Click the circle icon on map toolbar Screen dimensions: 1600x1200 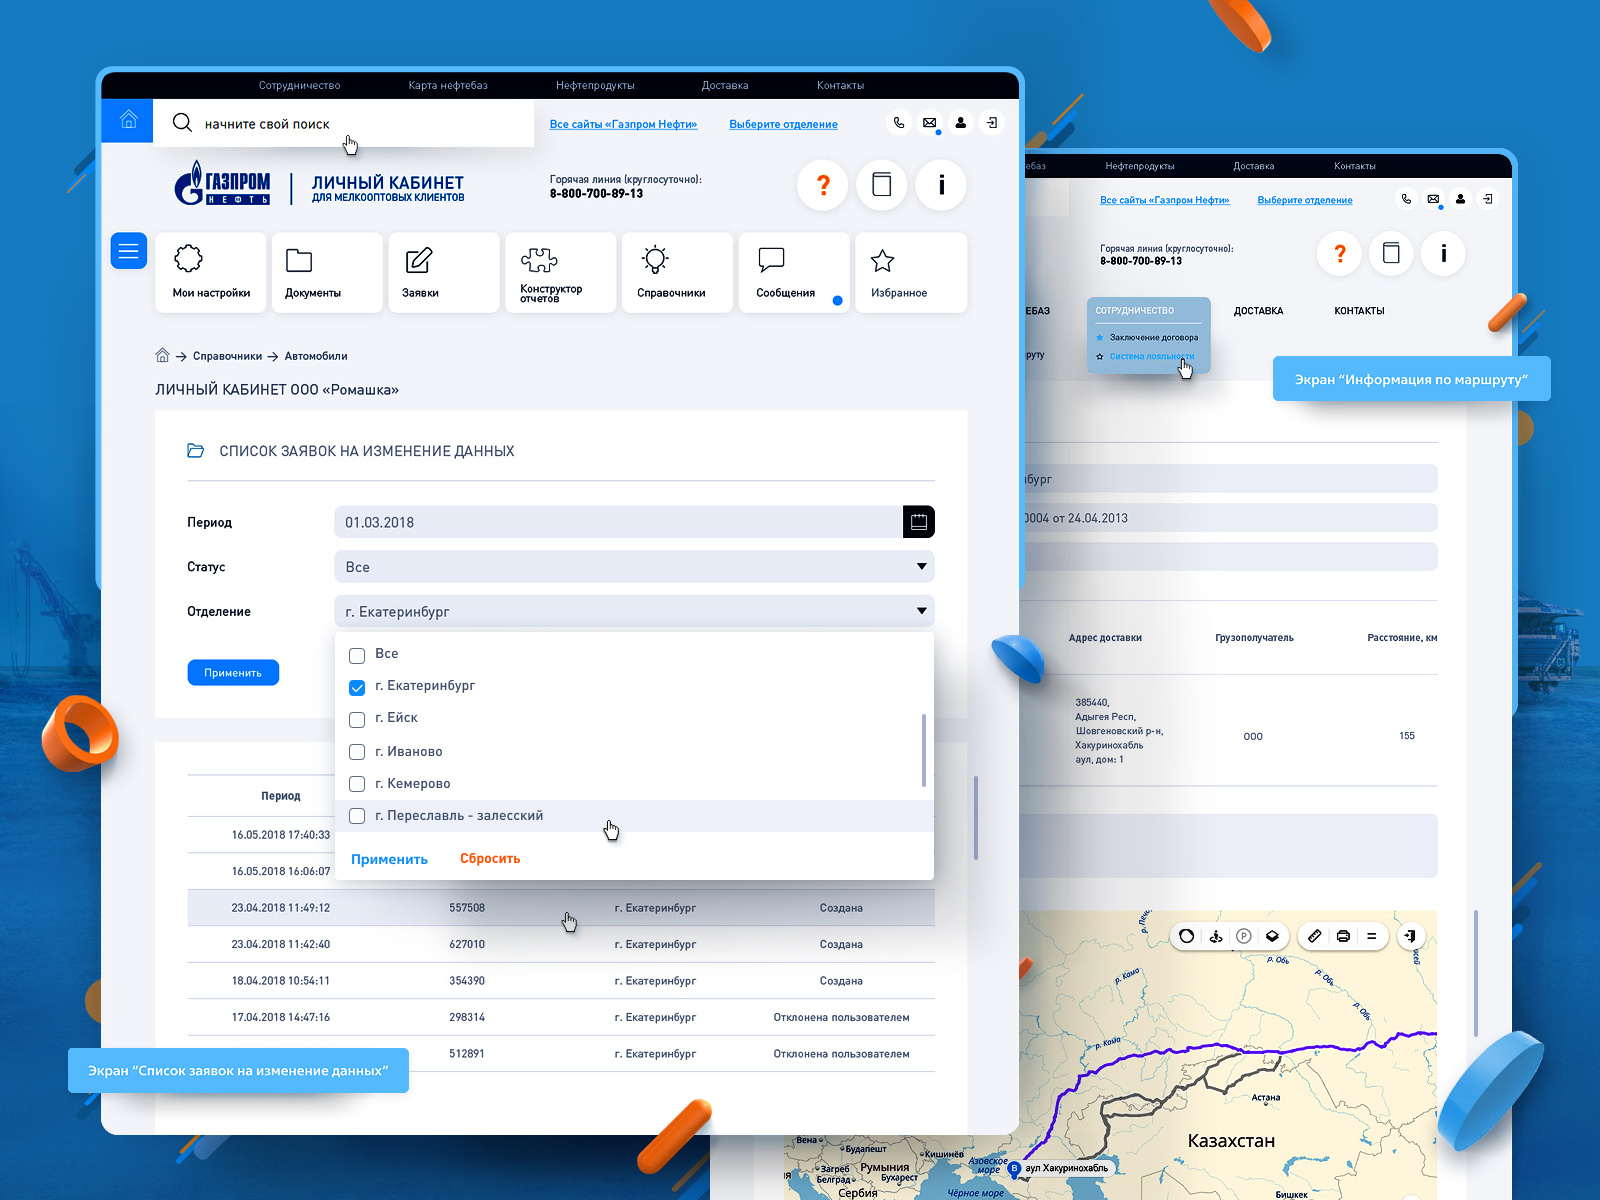point(1186,936)
